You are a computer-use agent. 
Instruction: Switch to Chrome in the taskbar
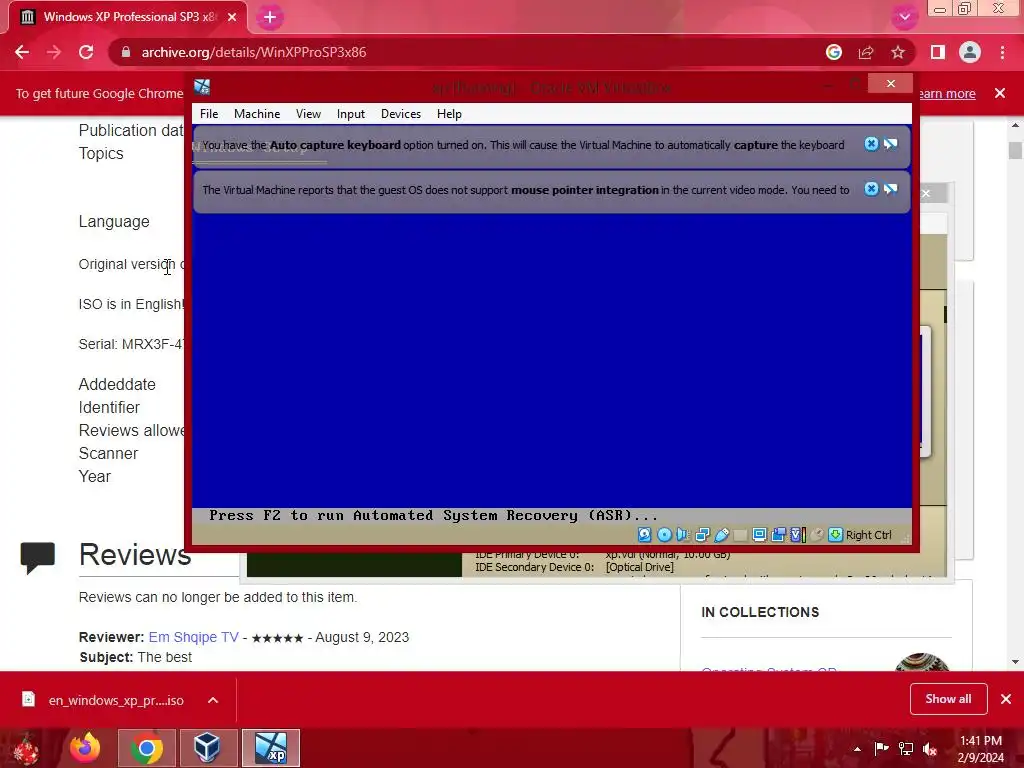click(x=147, y=748)
